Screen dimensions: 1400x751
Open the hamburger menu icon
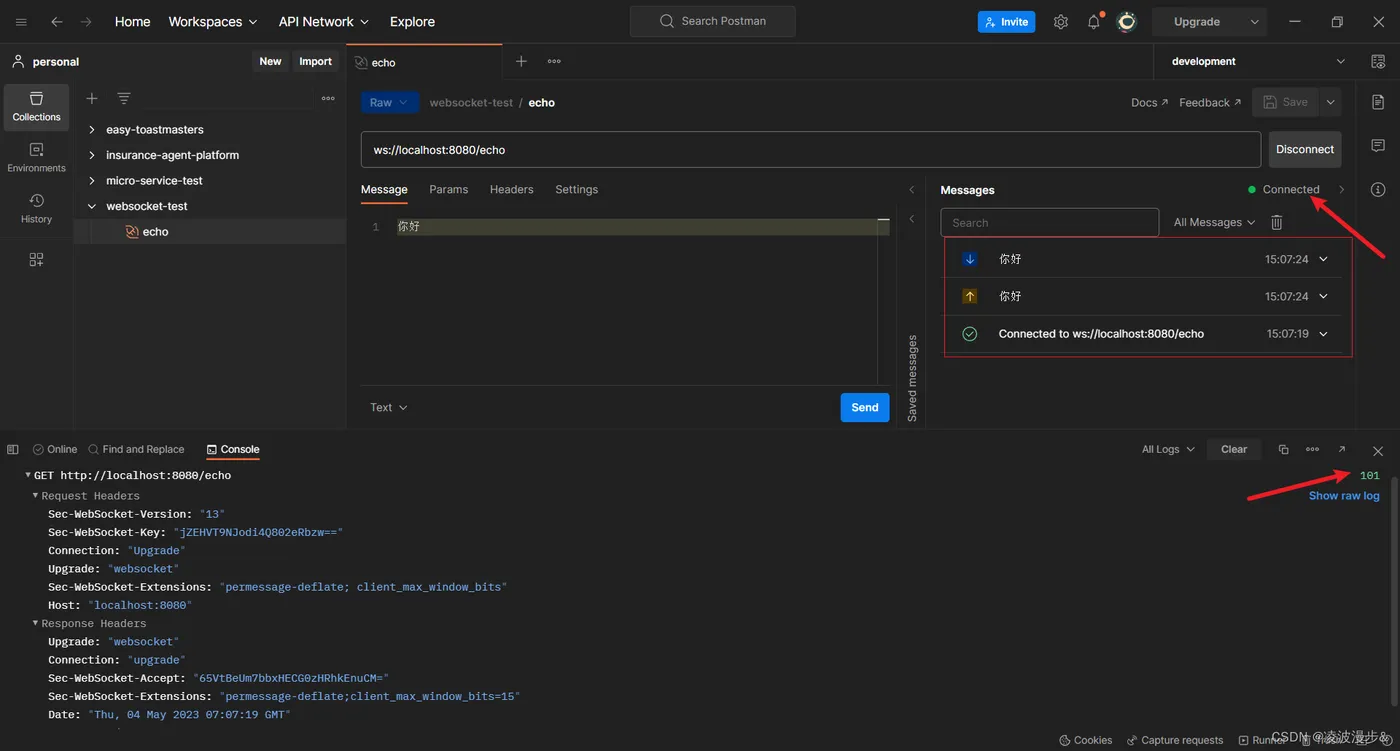[x=21, y=22]
